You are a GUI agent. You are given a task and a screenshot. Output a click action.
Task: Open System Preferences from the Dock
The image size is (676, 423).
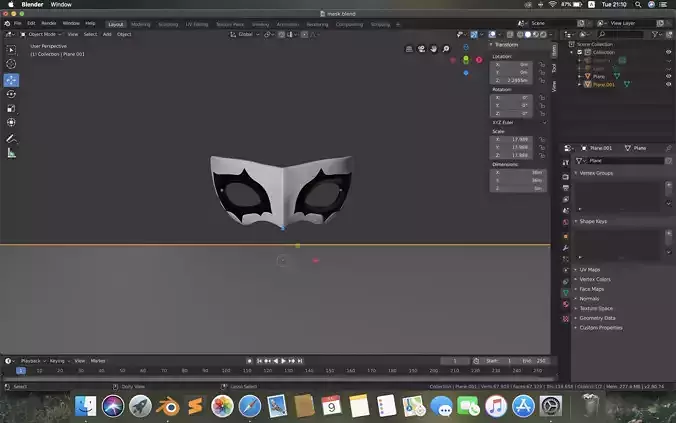point(551,406)
